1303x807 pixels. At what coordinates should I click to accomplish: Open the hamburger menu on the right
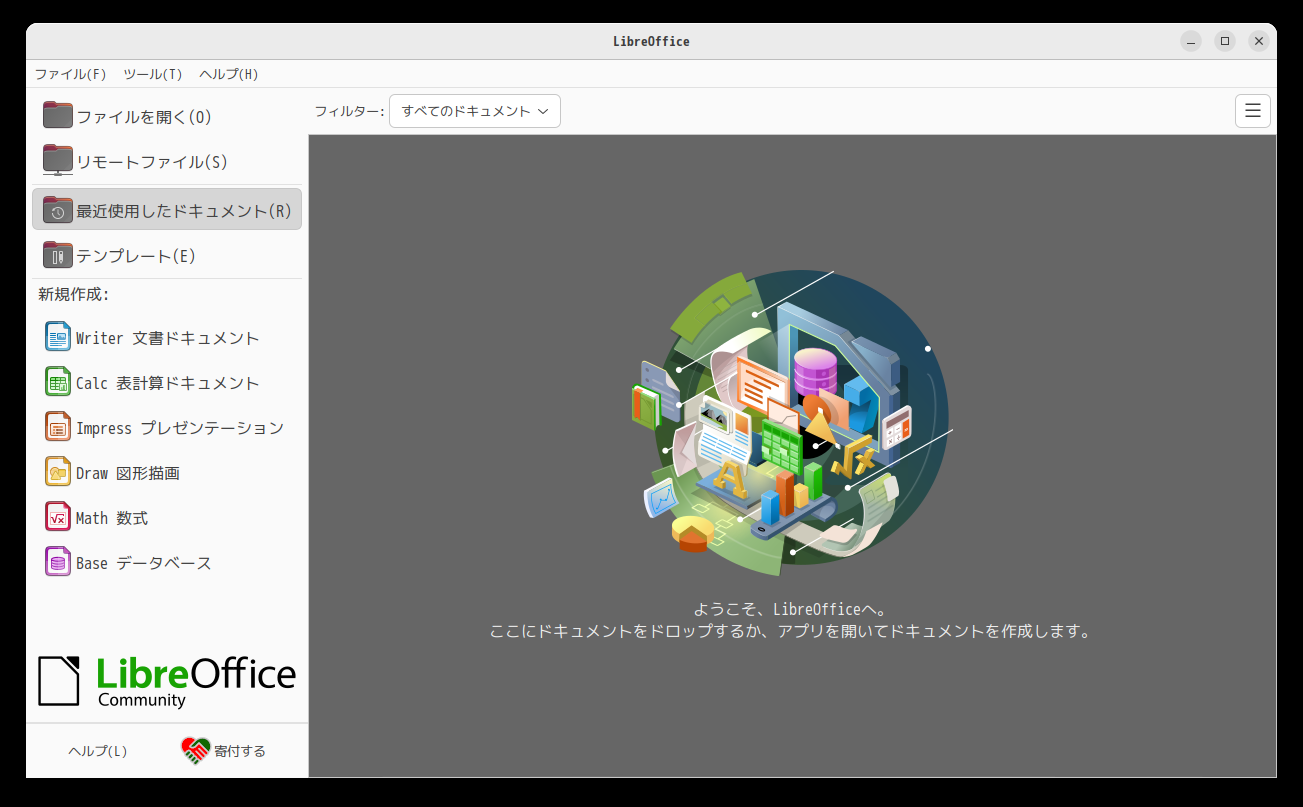[1252, 110]
